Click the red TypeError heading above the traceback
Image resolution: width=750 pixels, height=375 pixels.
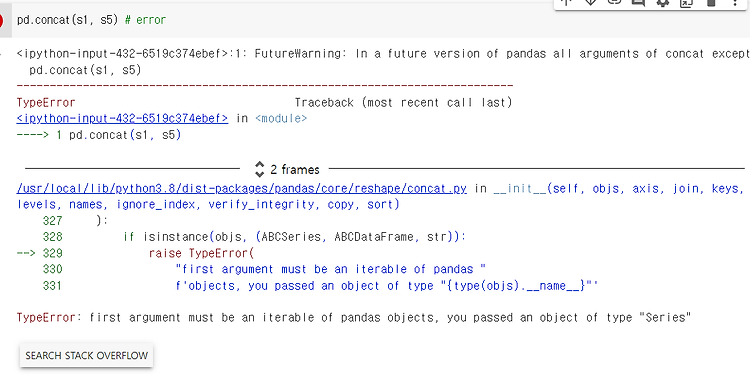click(x=46, y=102)
